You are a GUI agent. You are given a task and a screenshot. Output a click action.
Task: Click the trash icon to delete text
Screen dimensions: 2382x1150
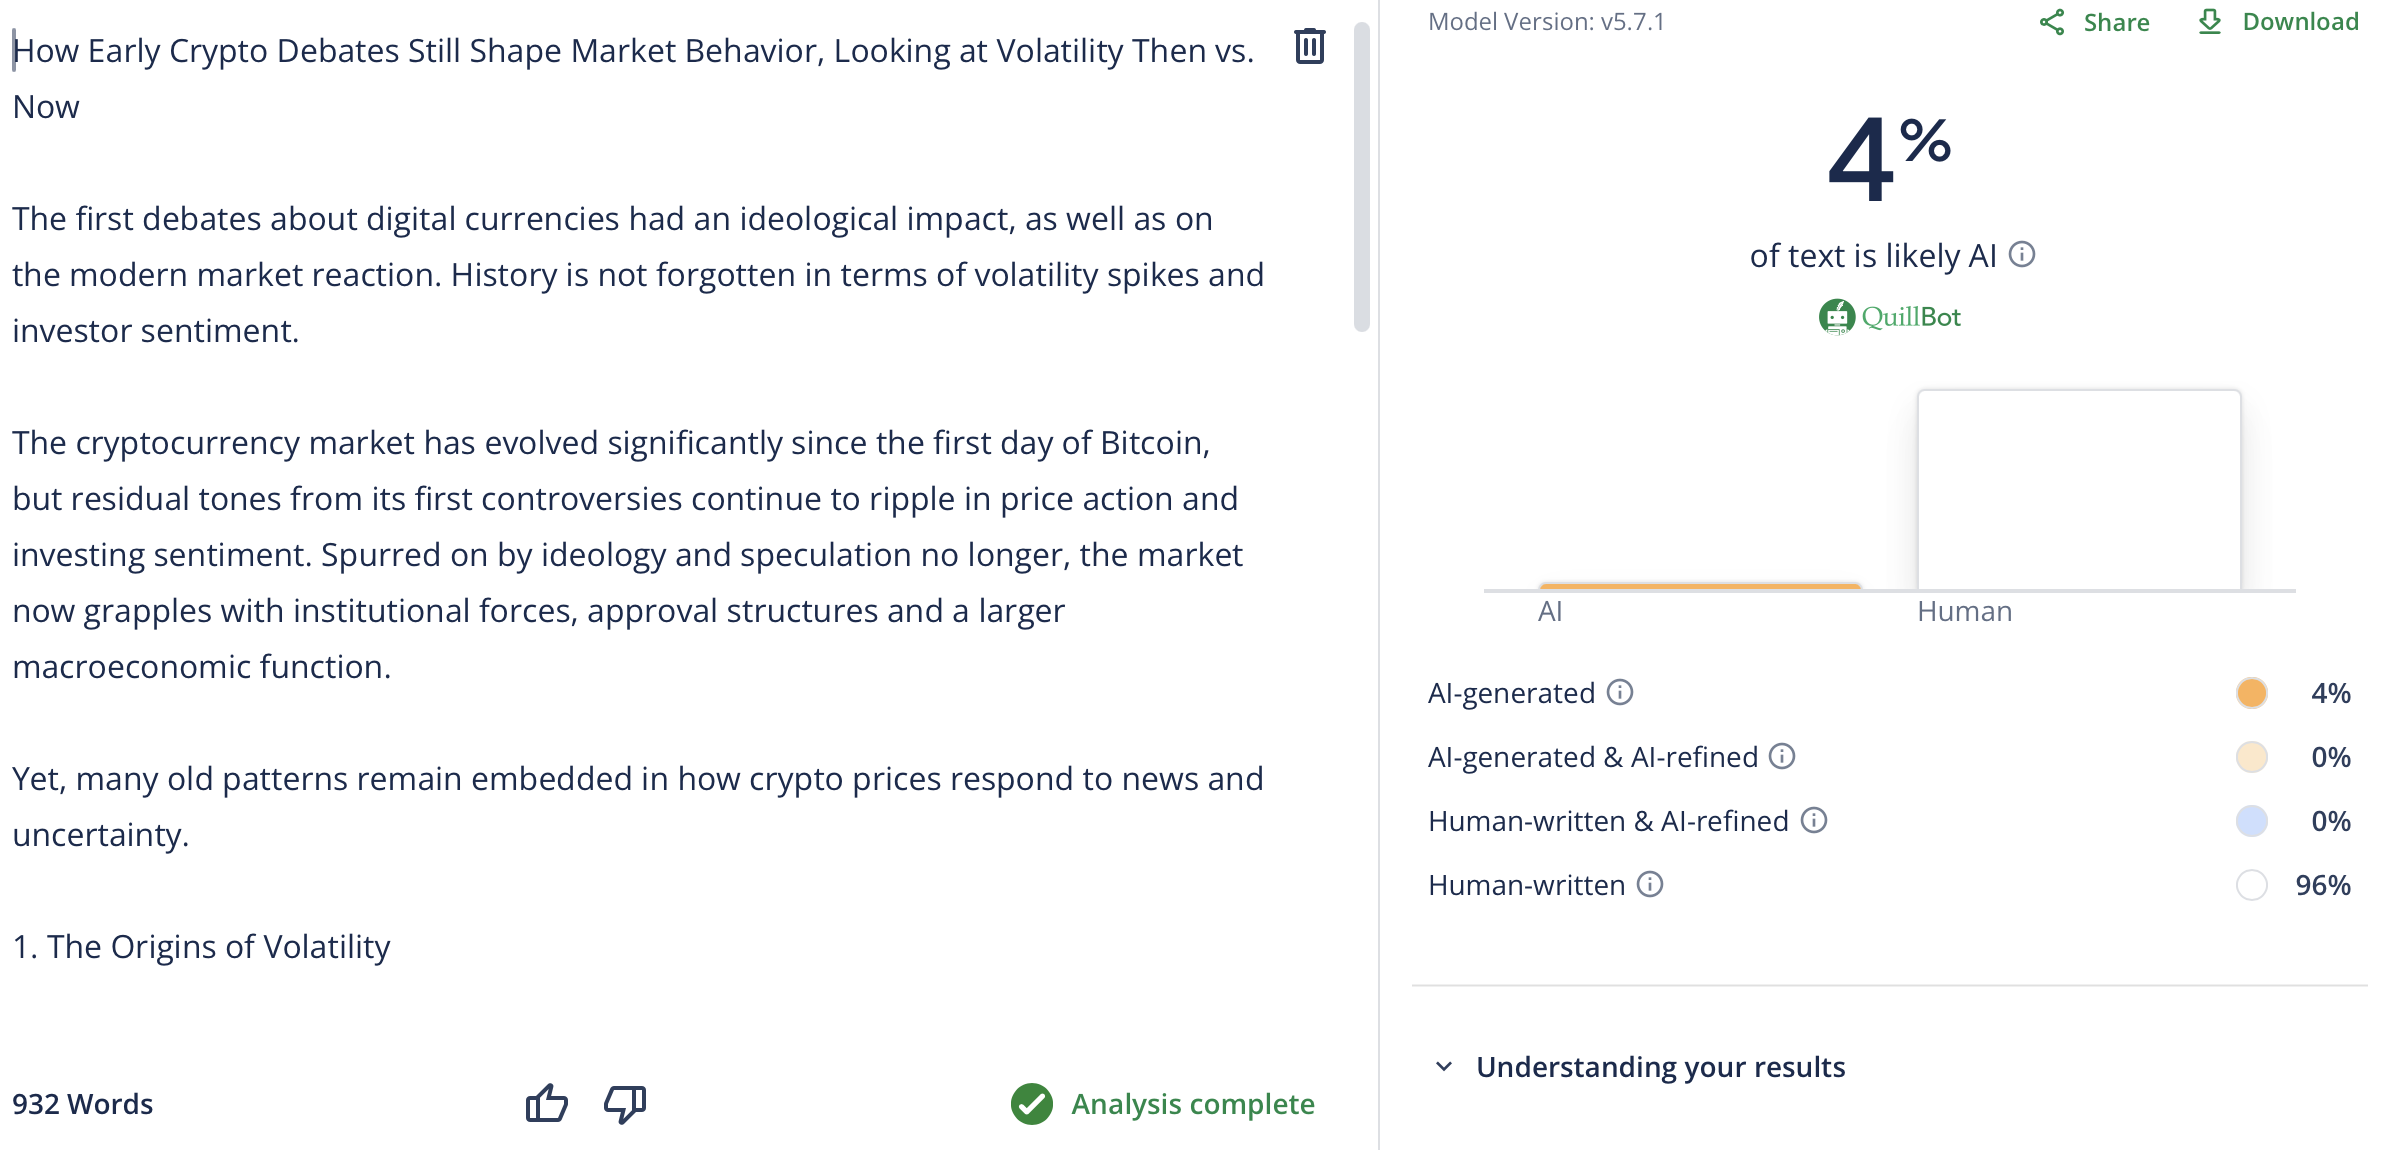point(1309,46)
